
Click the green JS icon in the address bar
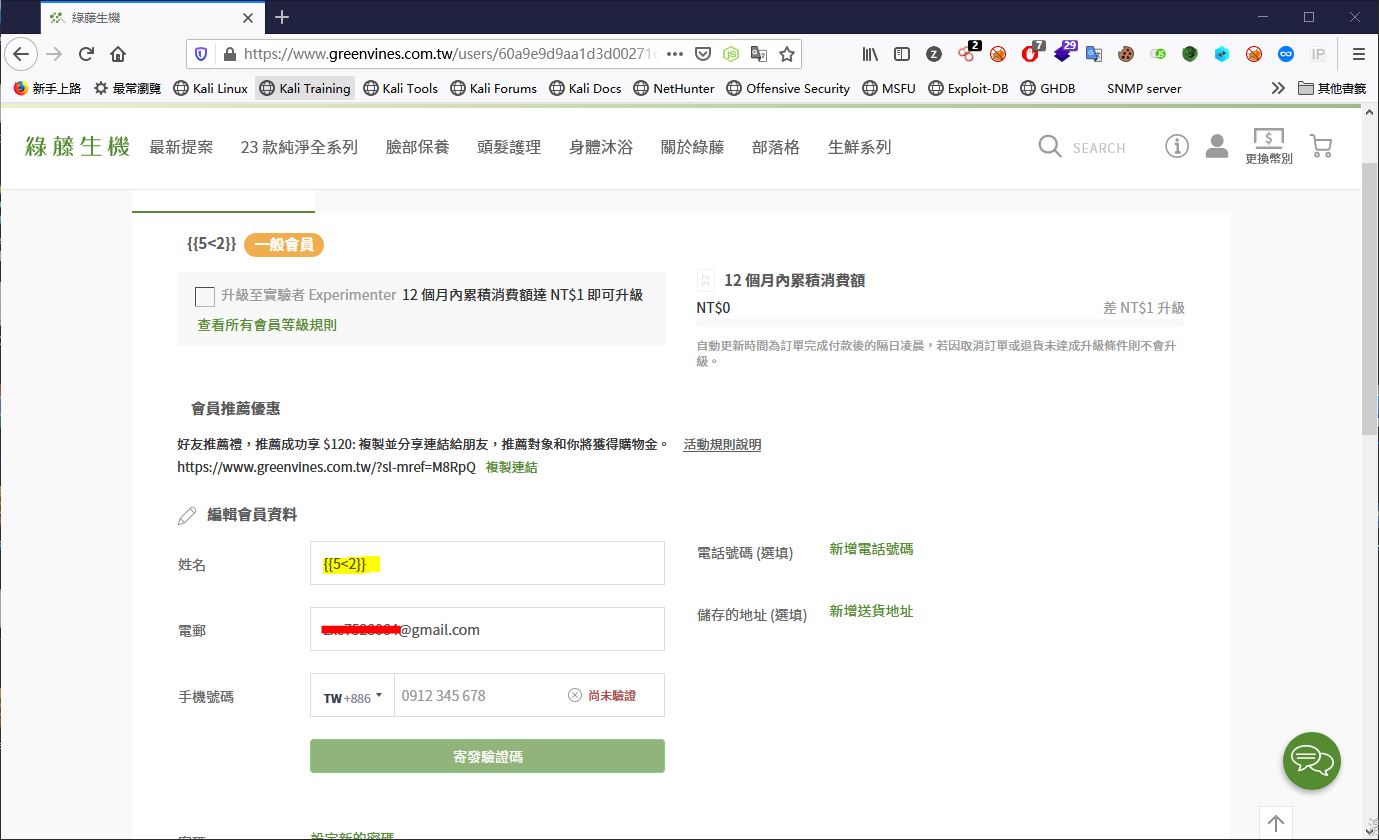click(731, 54)
